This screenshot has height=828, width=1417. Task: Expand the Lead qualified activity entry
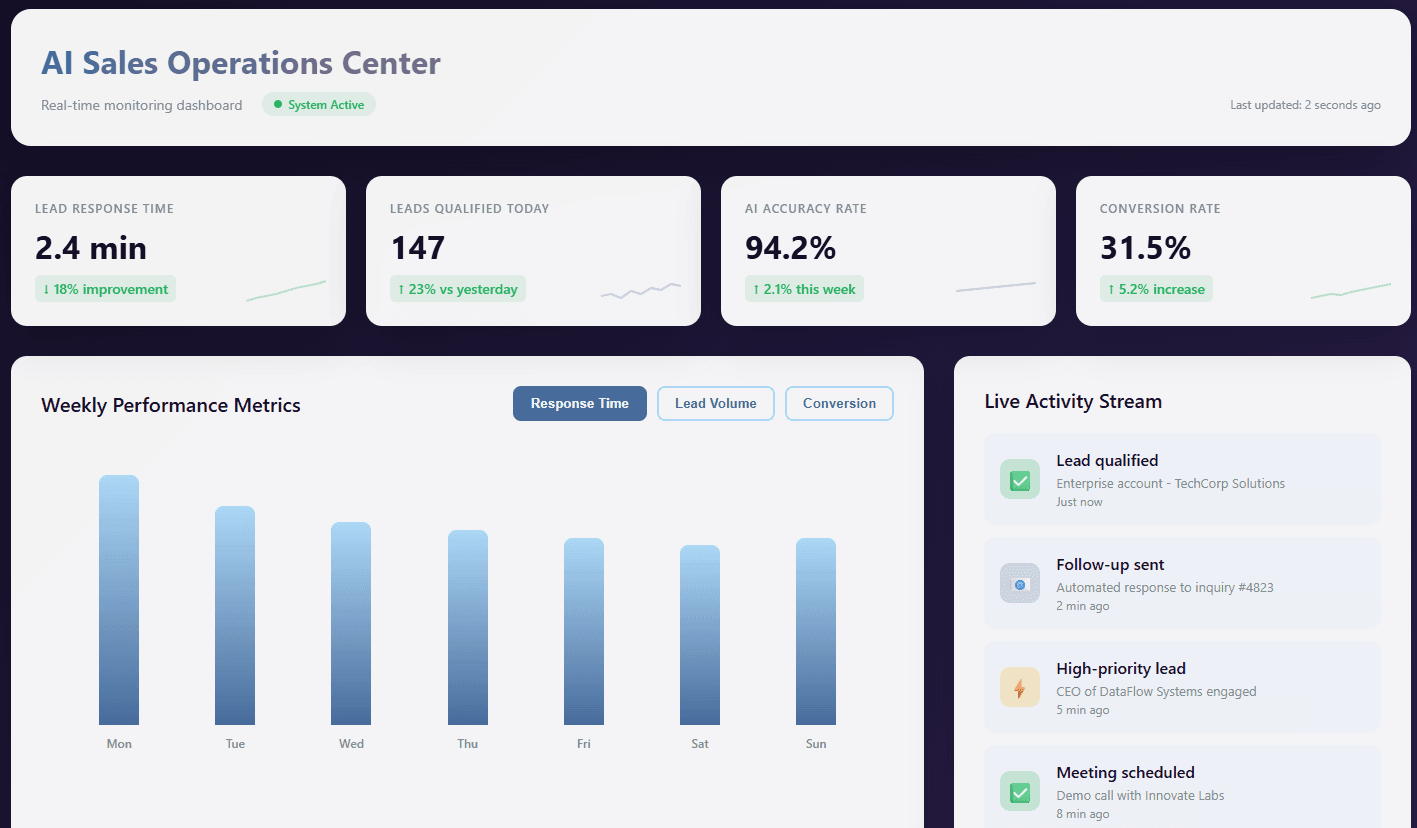pyautogui.click(x=1182, y=479)
